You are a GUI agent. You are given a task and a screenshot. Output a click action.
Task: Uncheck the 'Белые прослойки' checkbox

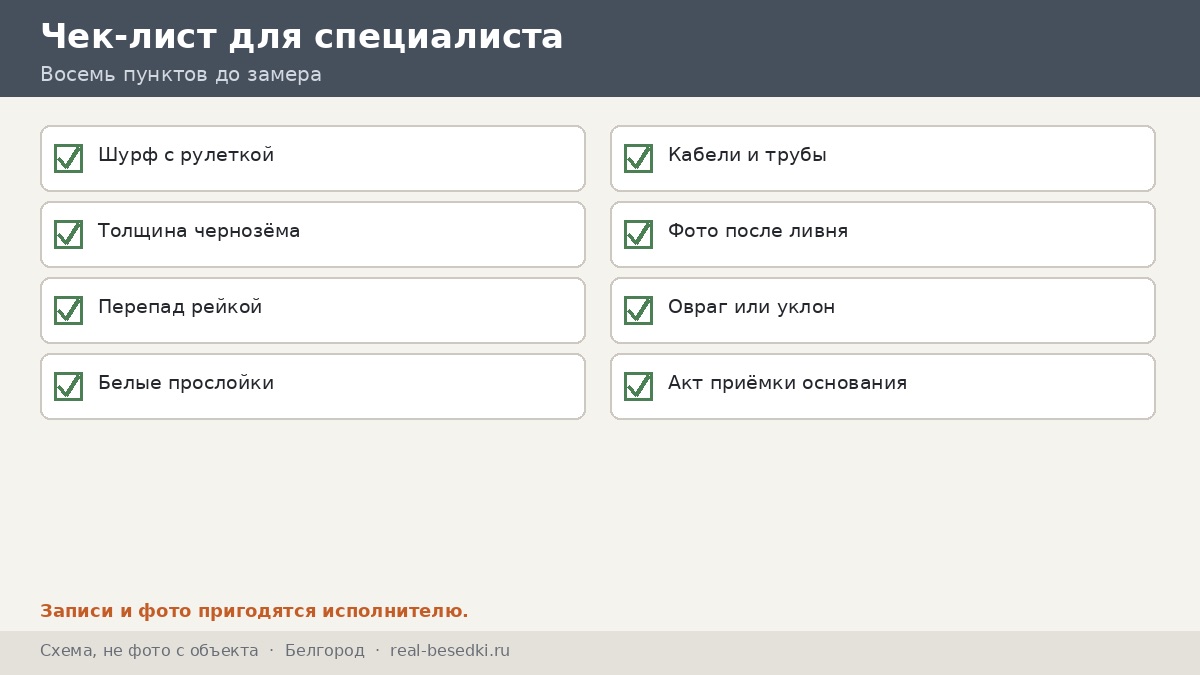(68, 386)
